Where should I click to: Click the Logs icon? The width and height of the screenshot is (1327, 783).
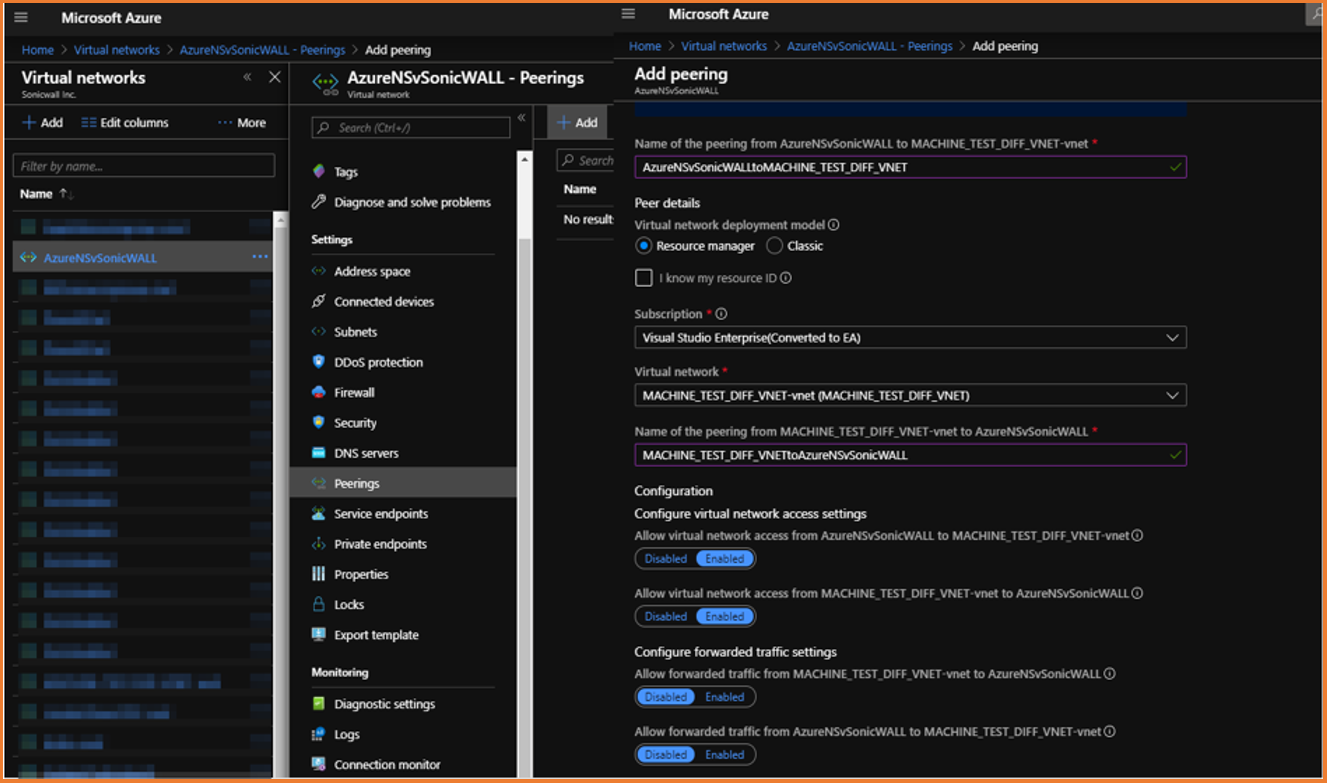click(319, 734)
